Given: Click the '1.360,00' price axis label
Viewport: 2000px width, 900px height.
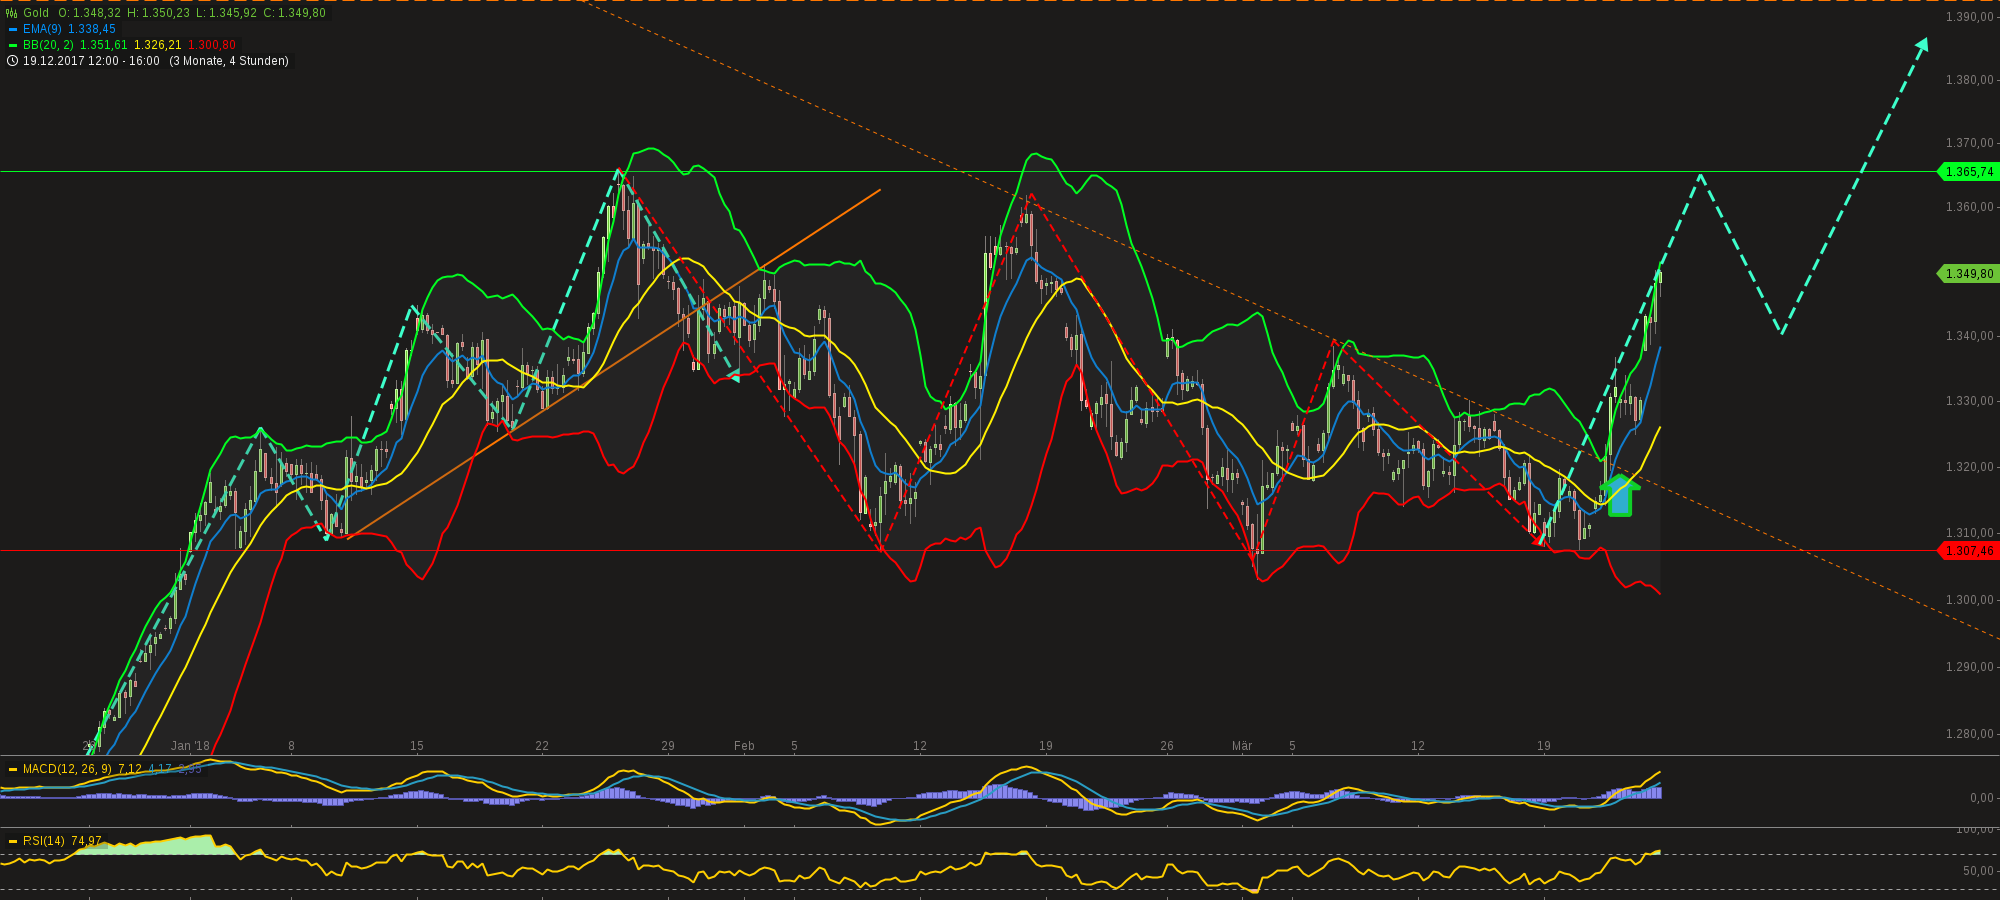Looking at the screenshot, I should [x=1970, y=207].
